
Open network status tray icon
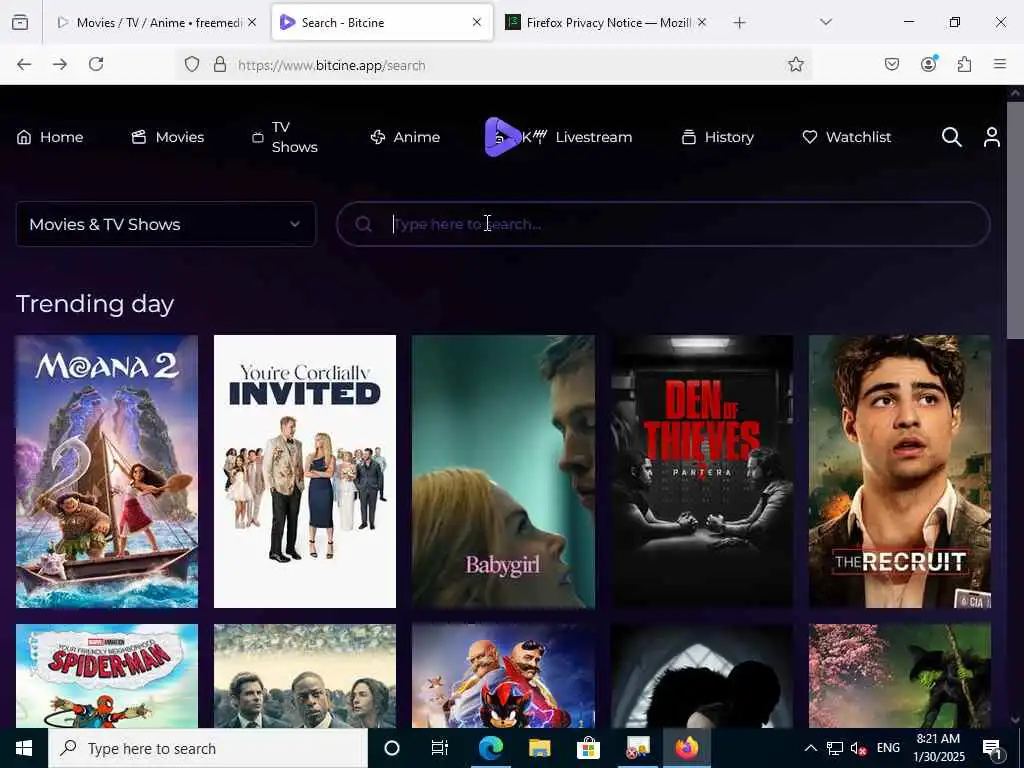pos(835,748)
